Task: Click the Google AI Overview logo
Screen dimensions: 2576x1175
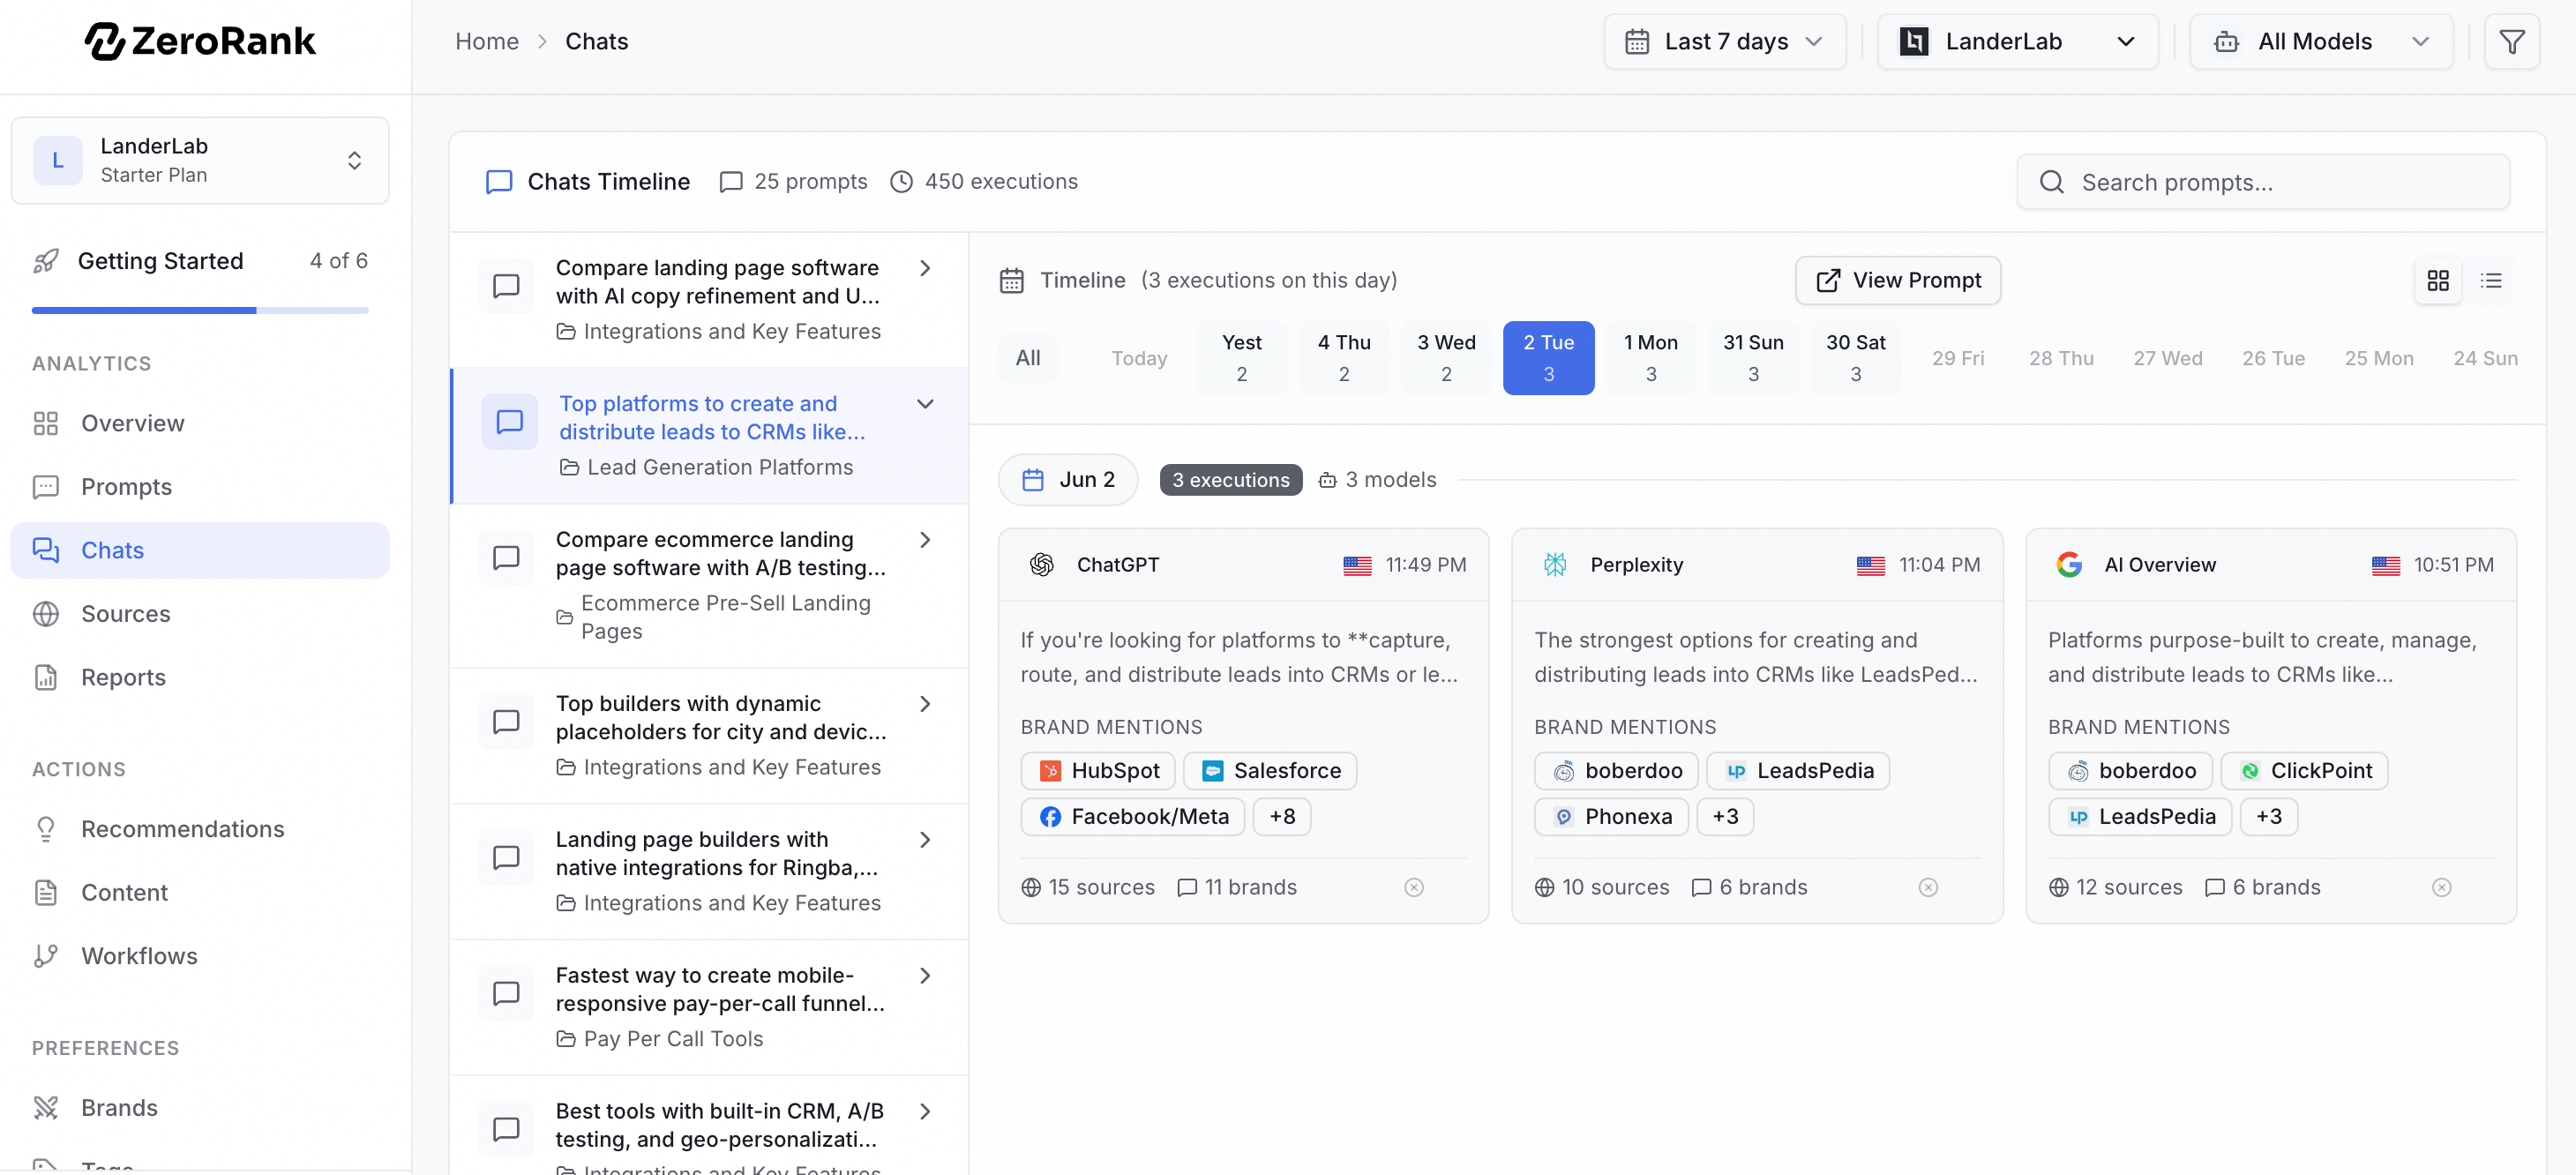Action: tap(2069, 565)
